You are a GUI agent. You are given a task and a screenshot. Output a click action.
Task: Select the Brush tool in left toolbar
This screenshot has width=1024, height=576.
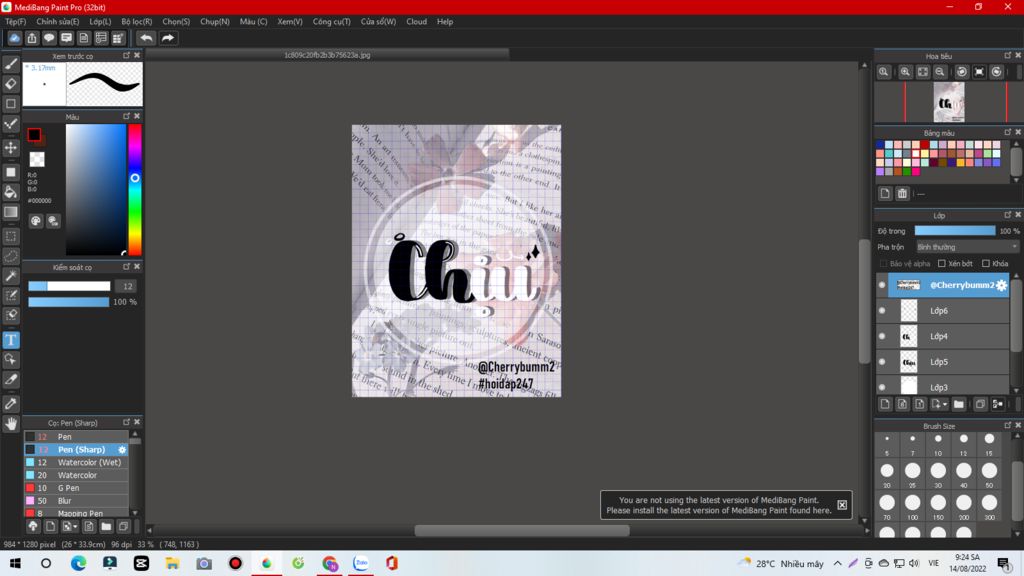point(11,64)
